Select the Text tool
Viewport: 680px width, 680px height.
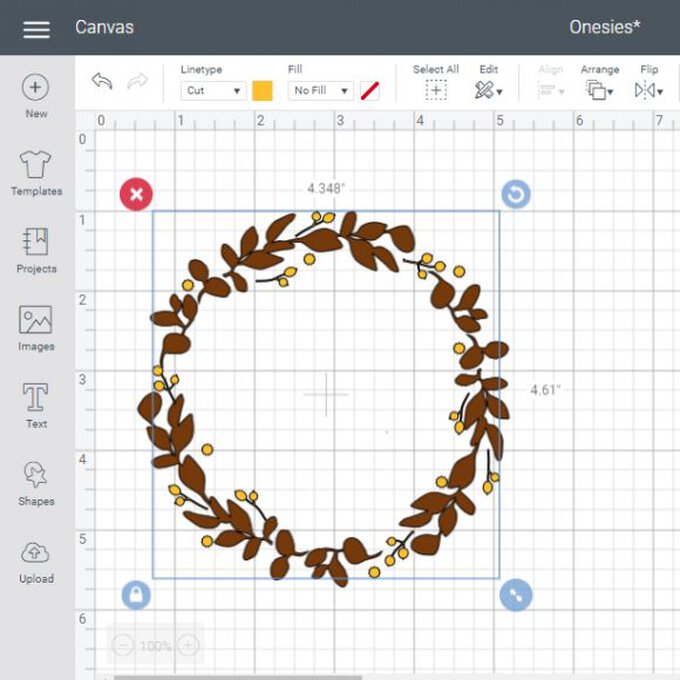(x=36, y=398)
